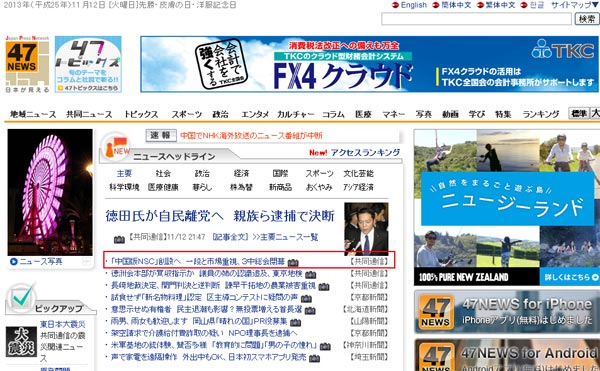Screen dimensions: 600x371
Task: Click the red bullet icon before 한글
Action: [524, 5]
